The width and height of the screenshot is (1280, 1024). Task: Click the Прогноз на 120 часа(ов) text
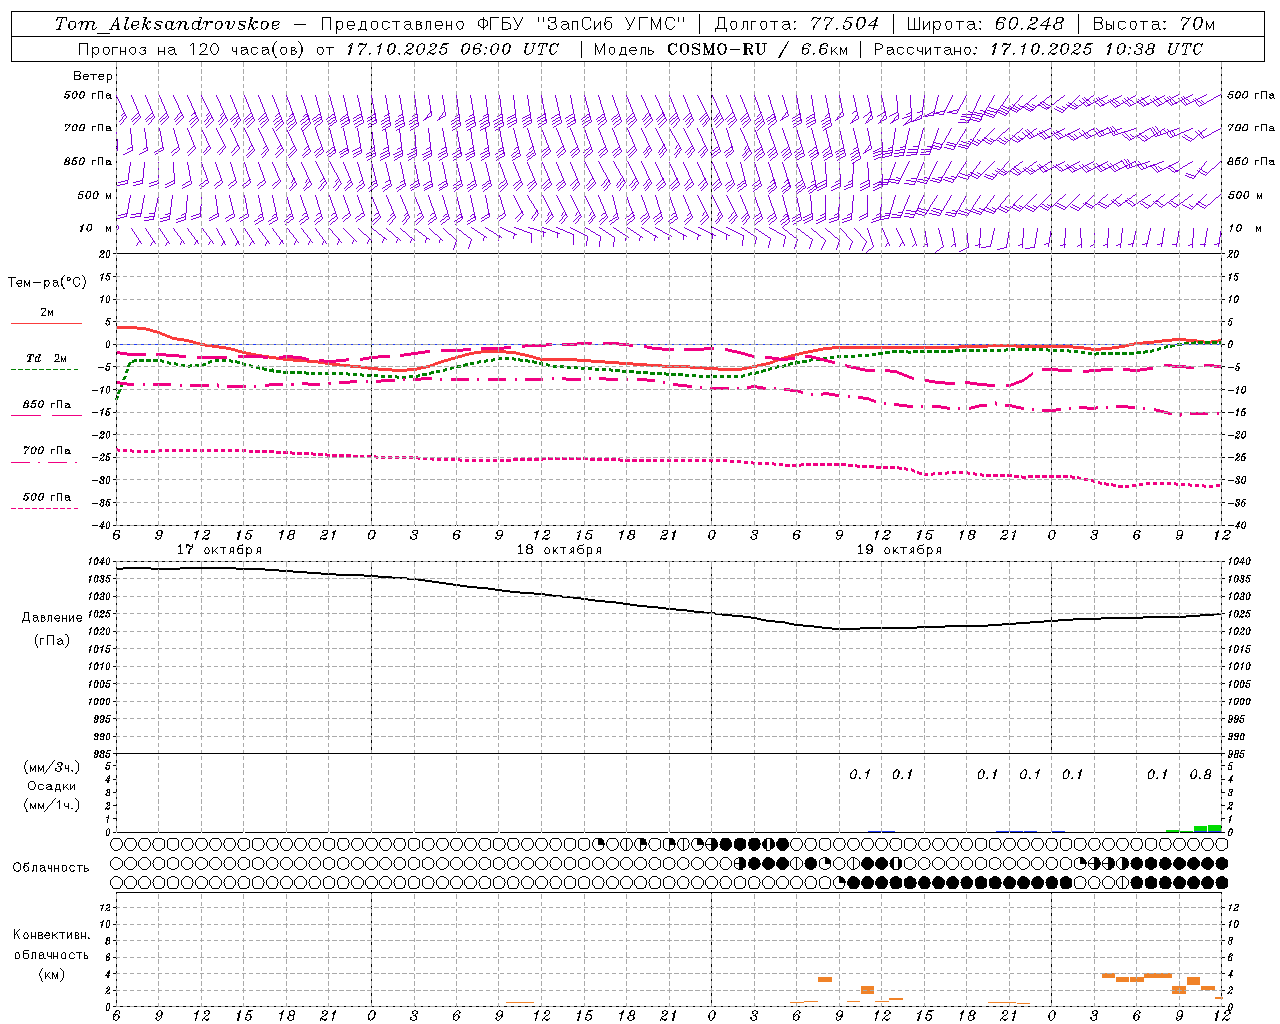191,49
